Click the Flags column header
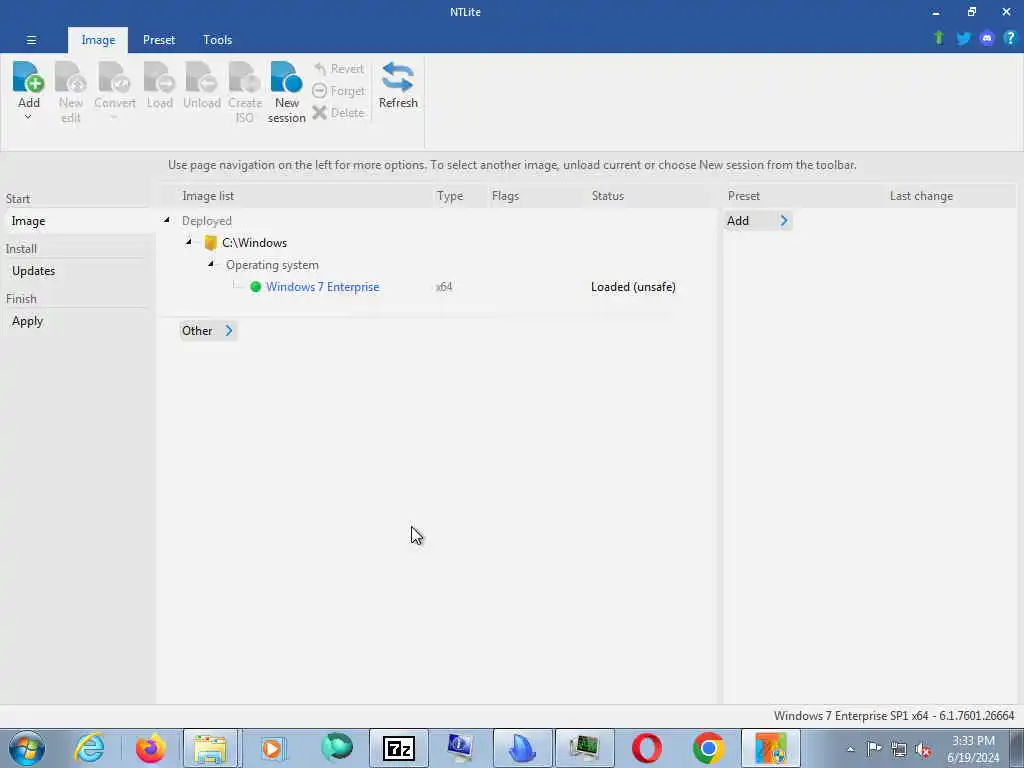1024x768 pixels. [x=505, y=196]
